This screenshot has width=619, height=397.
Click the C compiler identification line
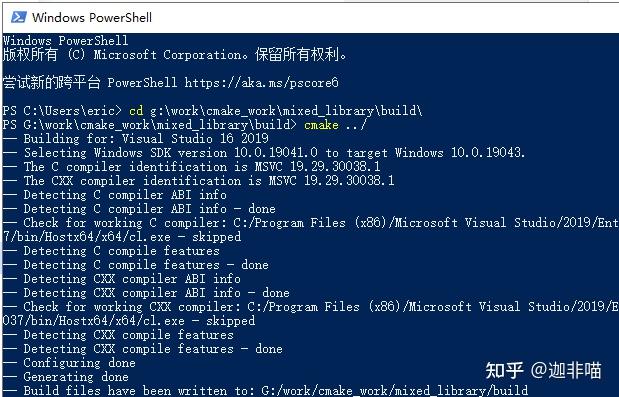pyautogui.click(x=192, y=167)
